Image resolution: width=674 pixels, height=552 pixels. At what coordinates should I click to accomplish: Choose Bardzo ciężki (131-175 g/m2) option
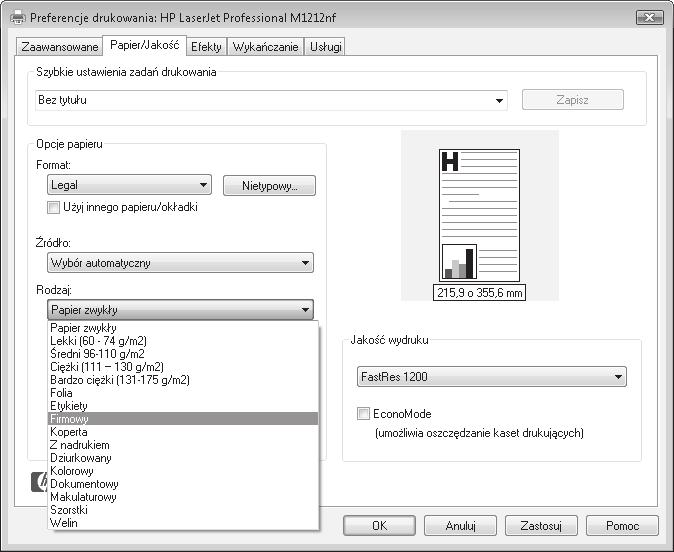pyautogui.click(x=183, y=380)
